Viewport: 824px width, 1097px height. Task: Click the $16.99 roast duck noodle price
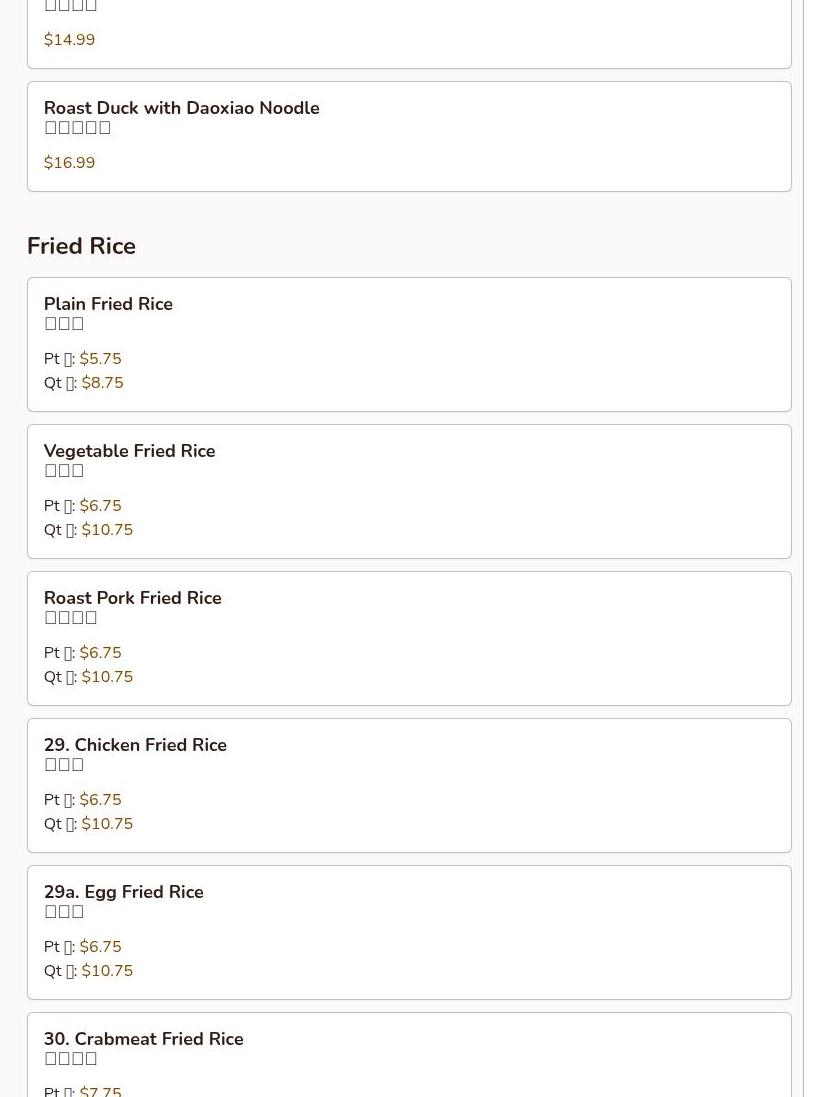coord(69,163)
